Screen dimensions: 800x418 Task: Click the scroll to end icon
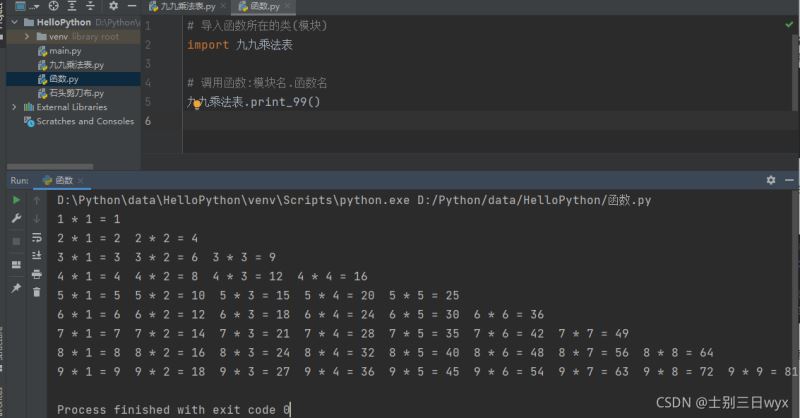click(x=37, y=255)
